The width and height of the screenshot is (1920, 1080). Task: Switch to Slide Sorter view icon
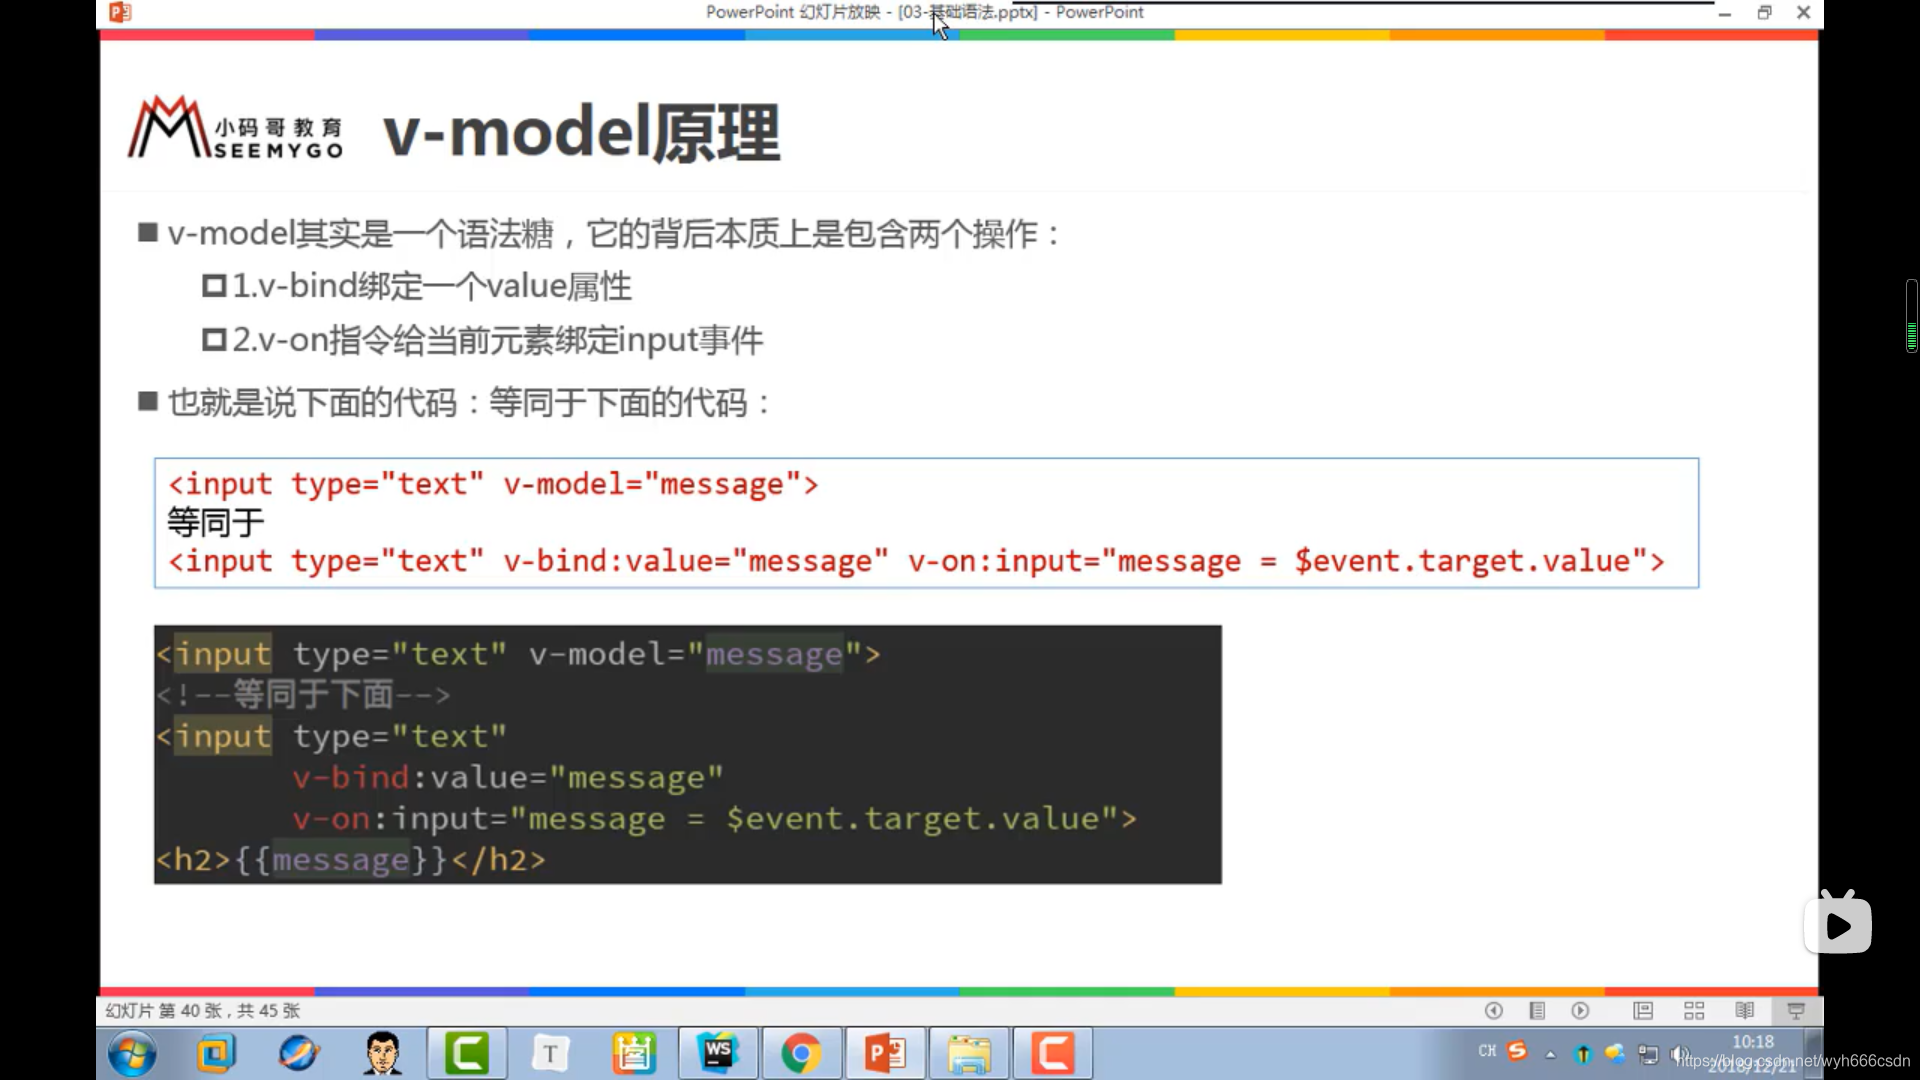[1694, 1011]
